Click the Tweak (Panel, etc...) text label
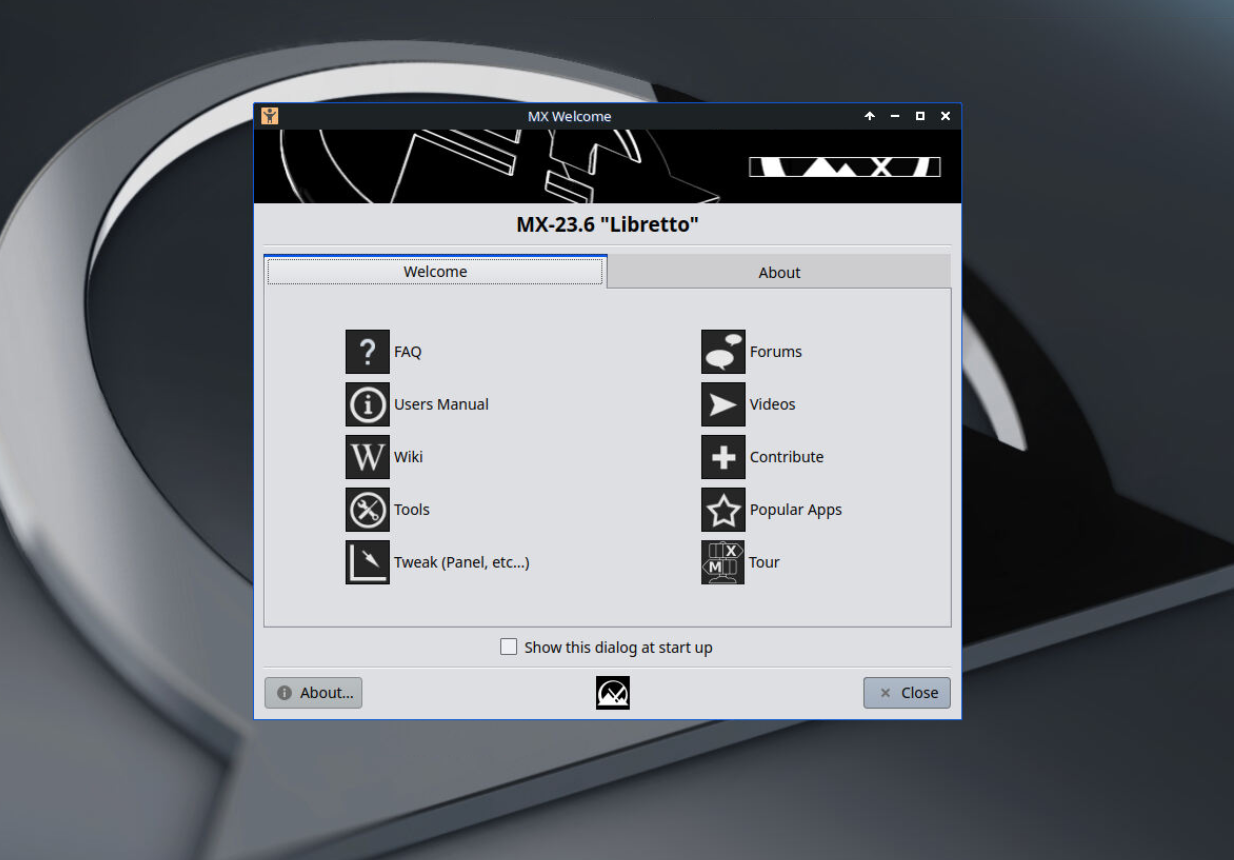The width and height of the screenshot is (1234, 860). 462,562
